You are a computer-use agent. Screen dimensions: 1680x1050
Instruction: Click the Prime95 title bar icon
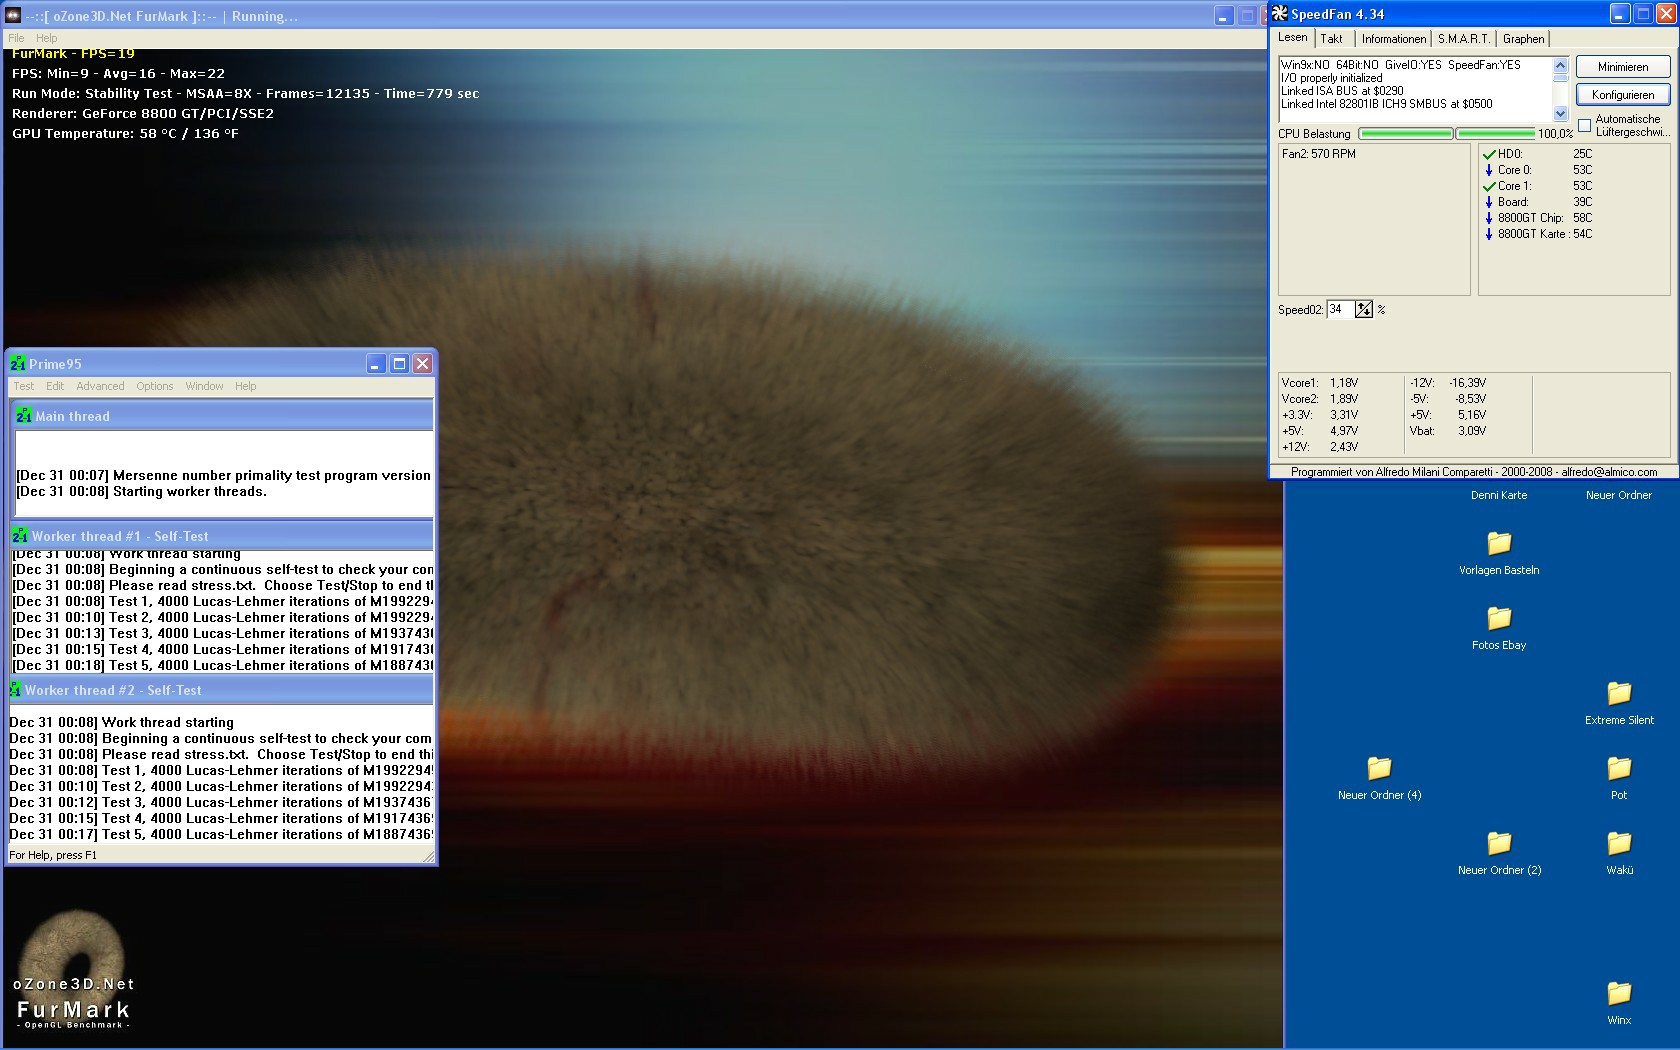click(18, 364)
